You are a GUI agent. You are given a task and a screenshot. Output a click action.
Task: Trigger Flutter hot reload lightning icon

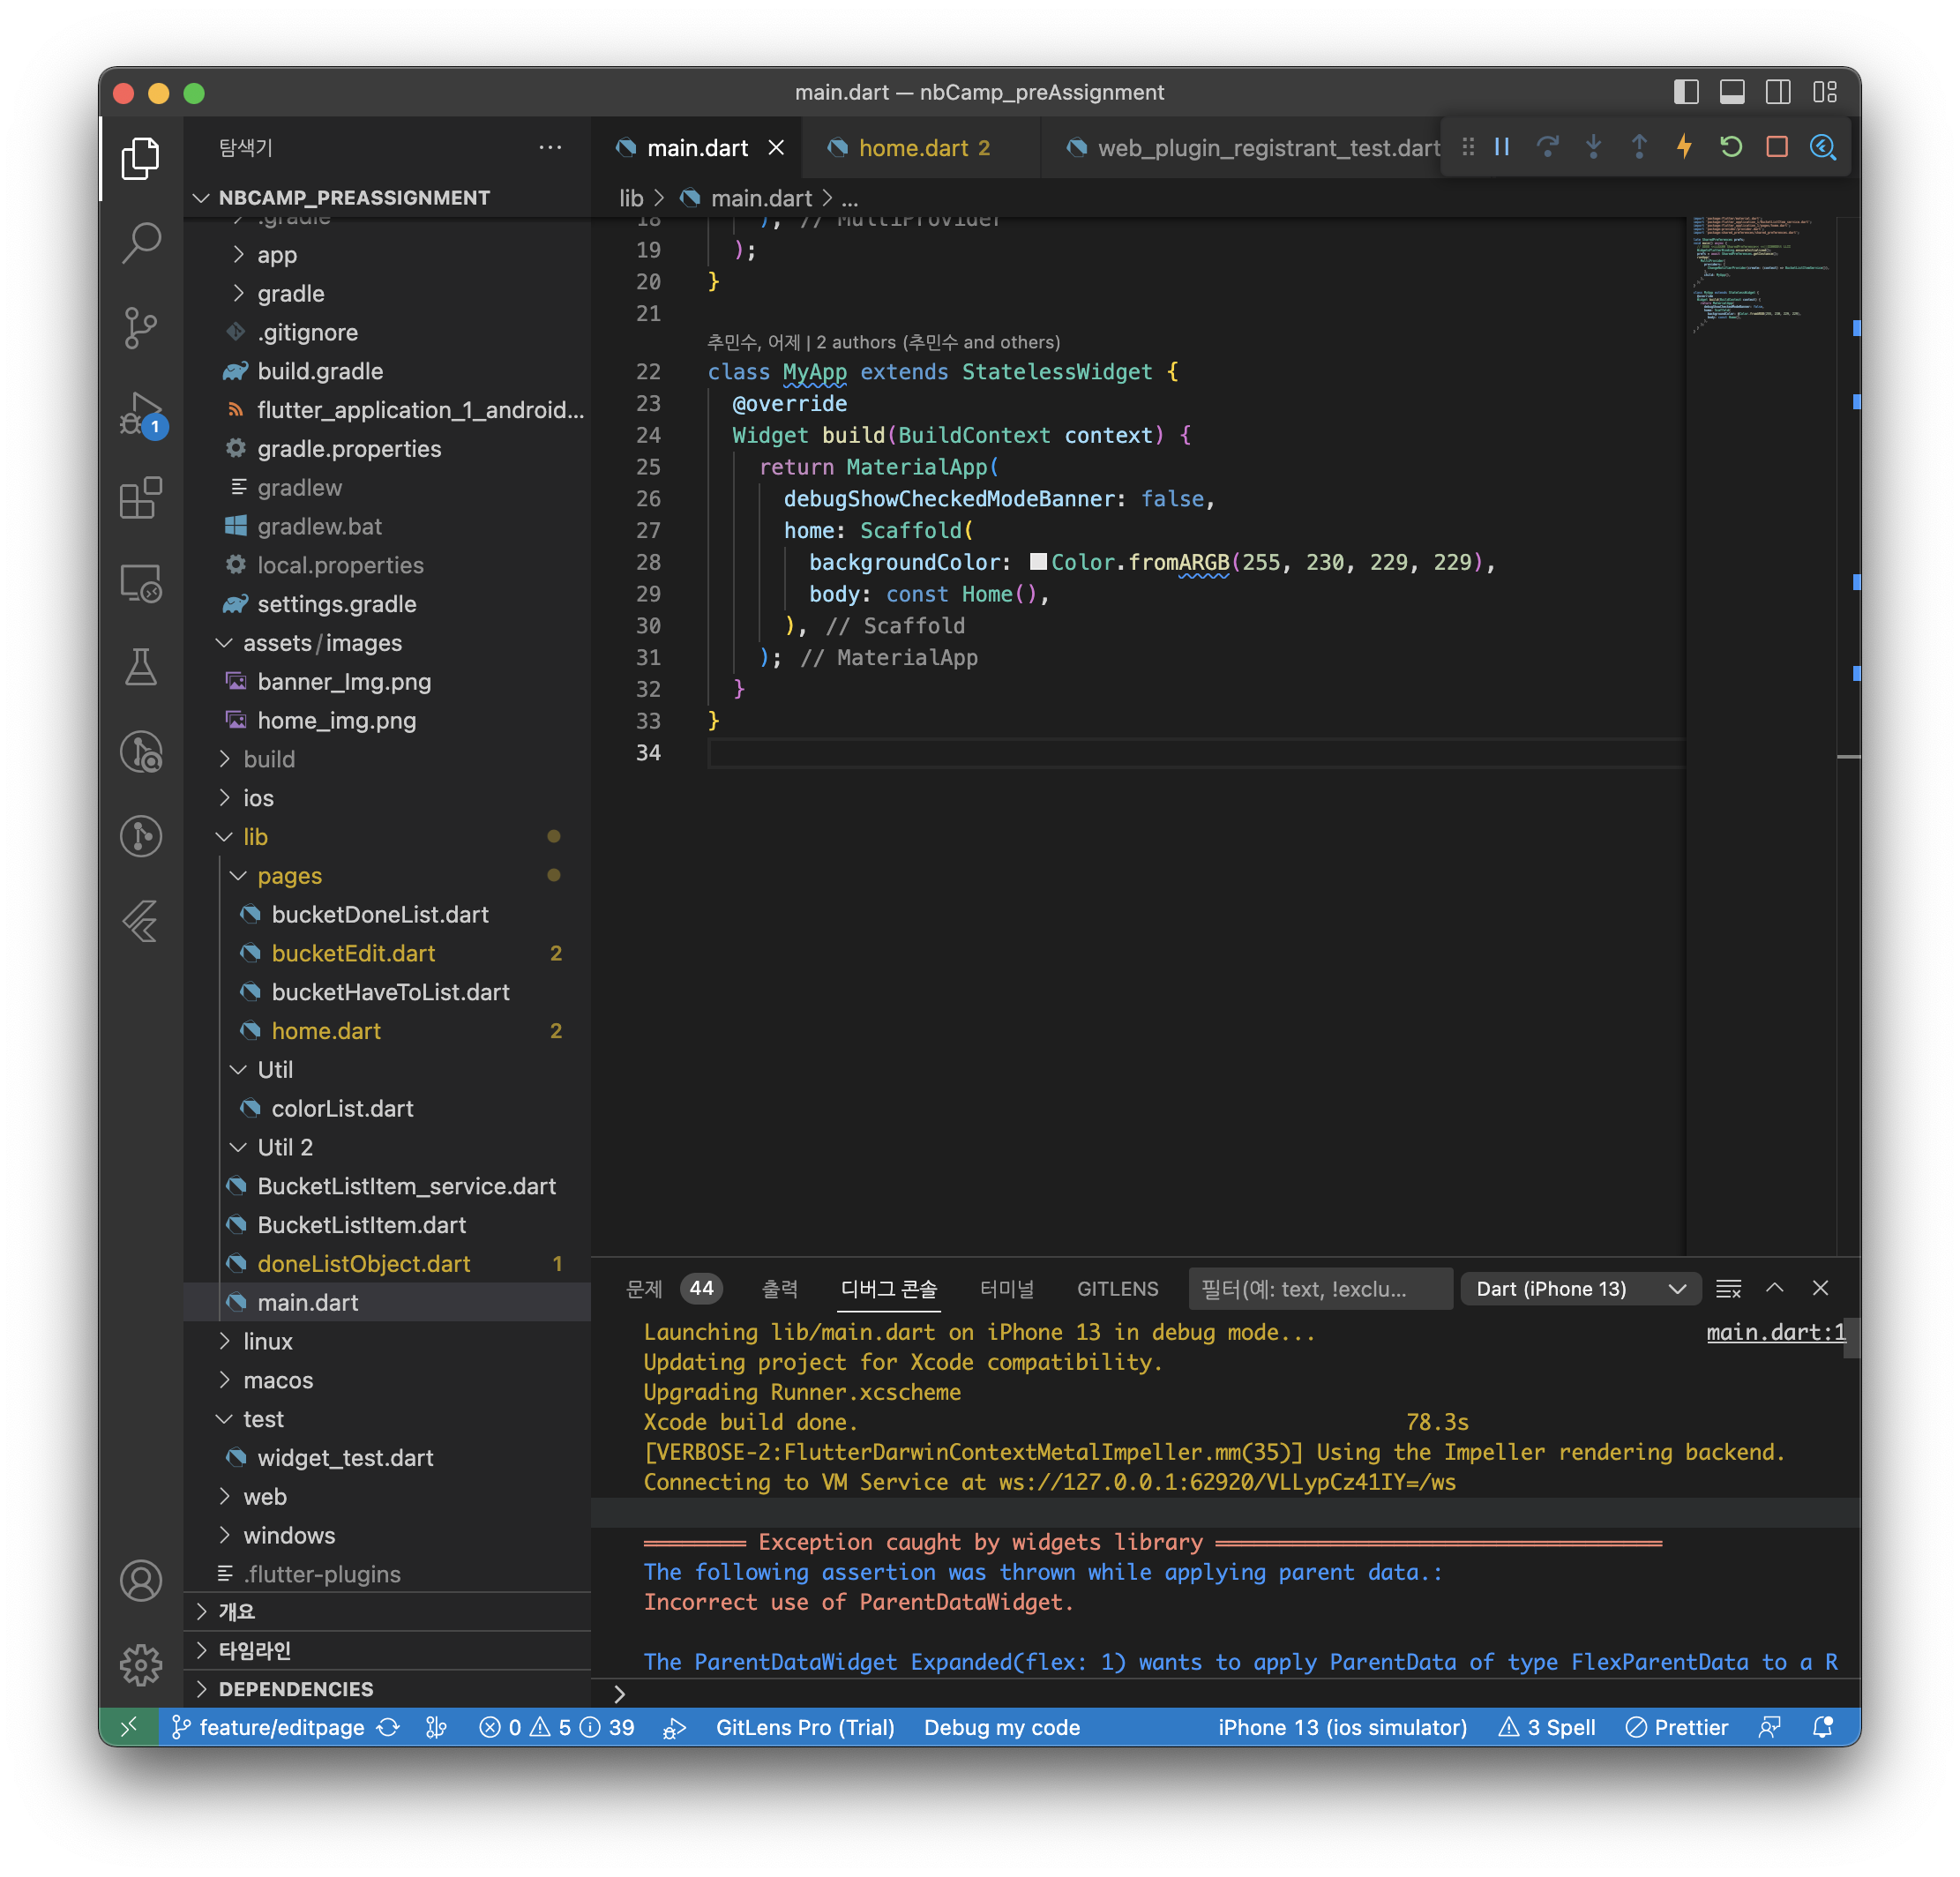(1685, 147)
